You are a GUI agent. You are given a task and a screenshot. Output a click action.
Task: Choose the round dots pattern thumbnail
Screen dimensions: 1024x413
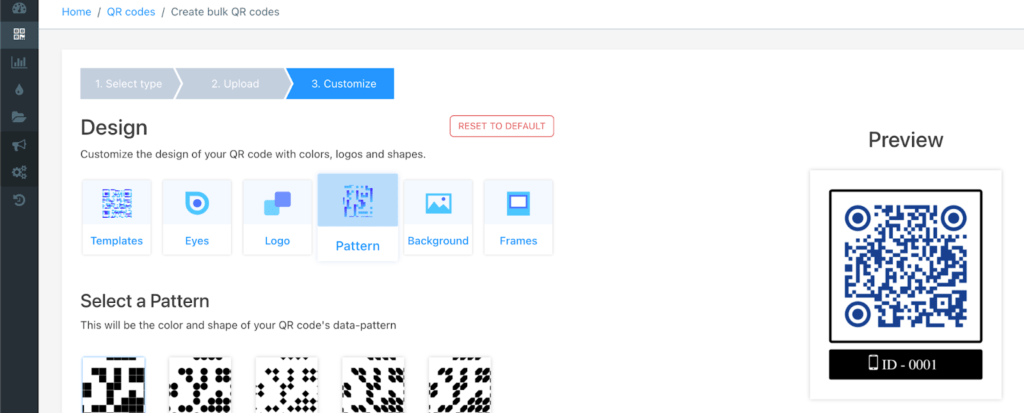(x=200, y=384)
